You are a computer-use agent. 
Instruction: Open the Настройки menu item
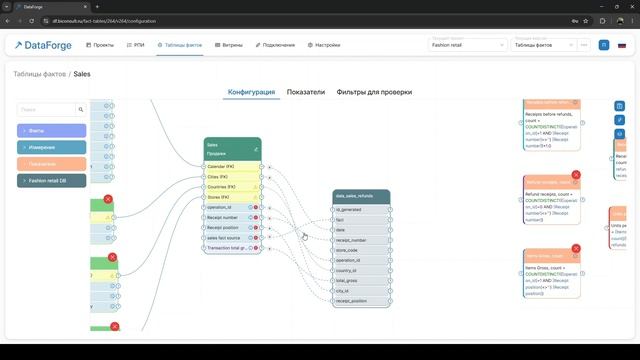coord(324,45)
